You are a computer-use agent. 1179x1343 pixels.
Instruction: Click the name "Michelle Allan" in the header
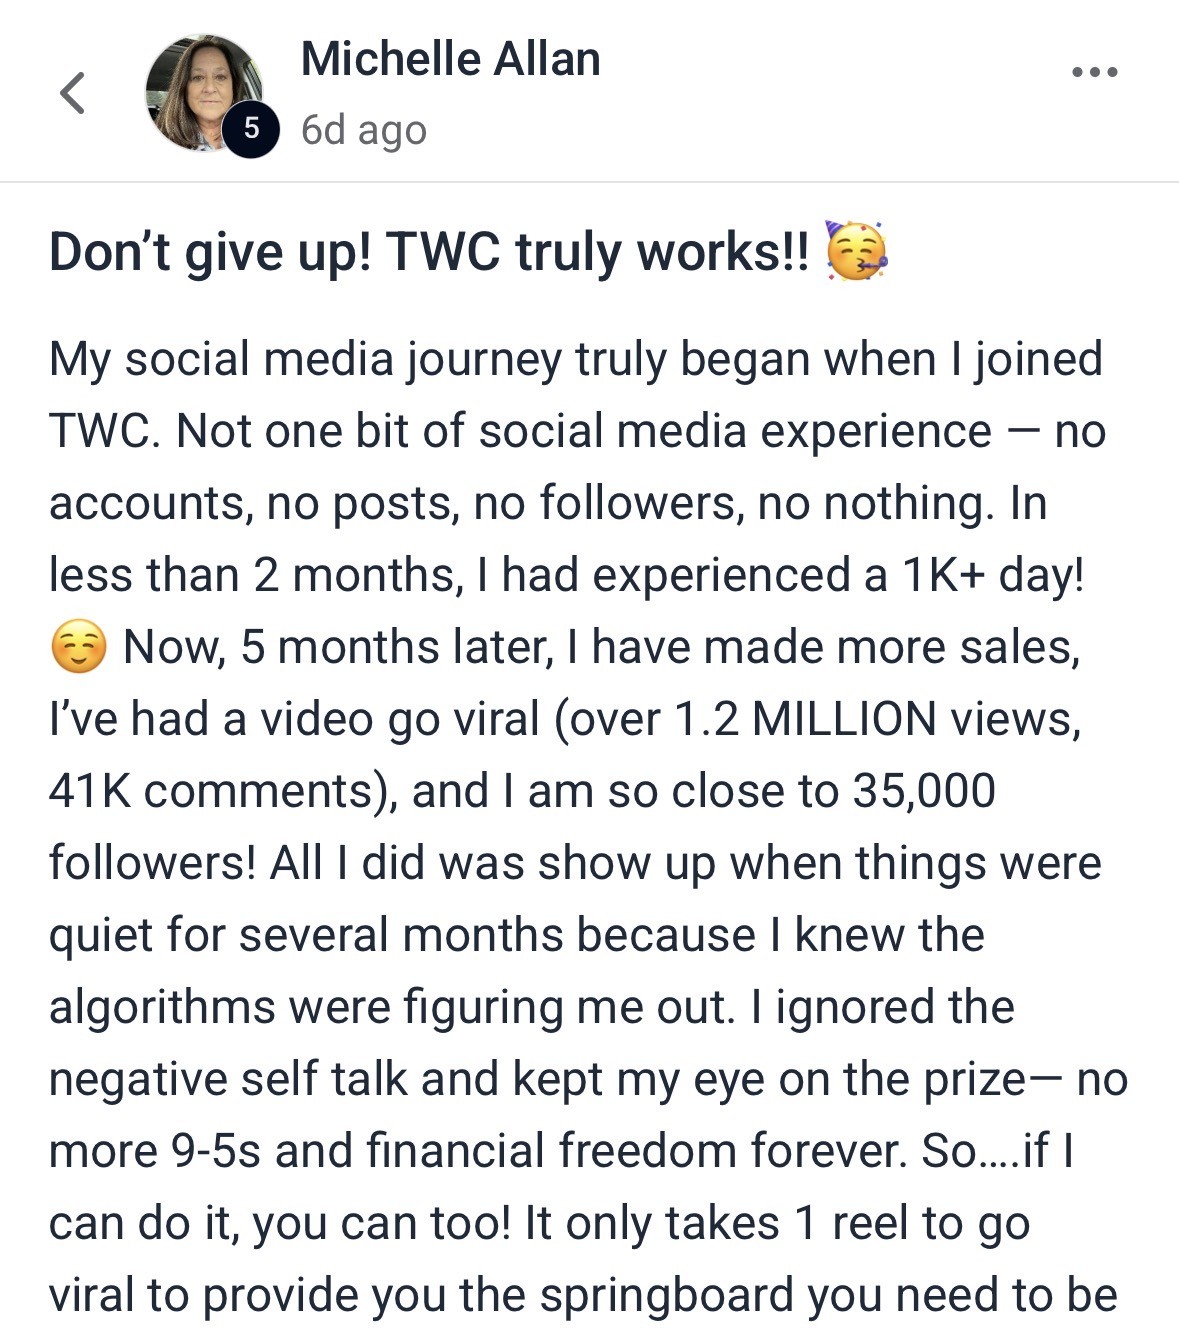coord(450,58)
